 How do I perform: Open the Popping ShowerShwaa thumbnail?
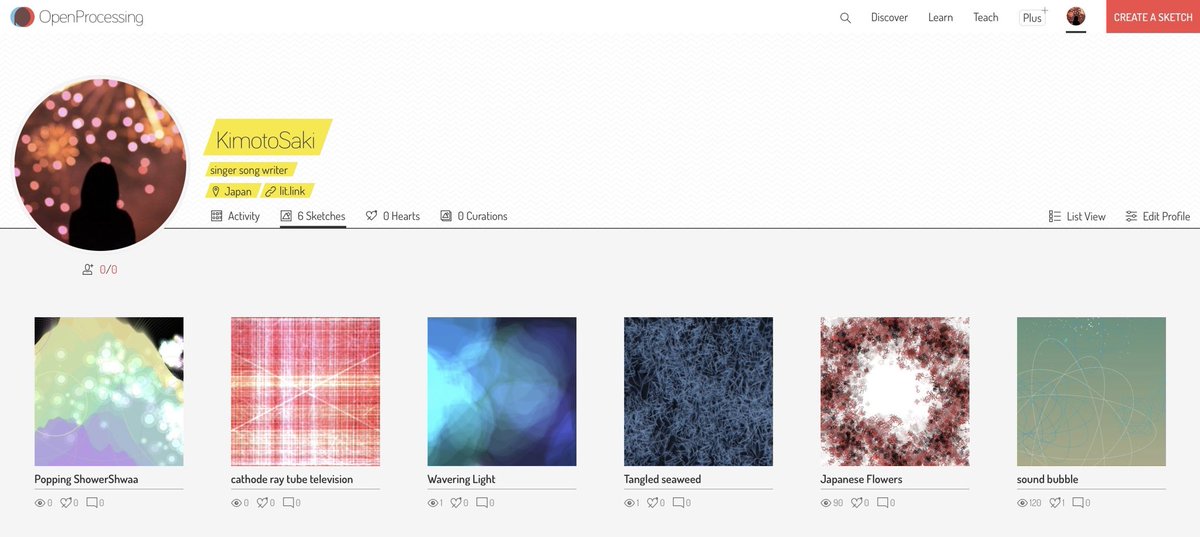(109, 392)
